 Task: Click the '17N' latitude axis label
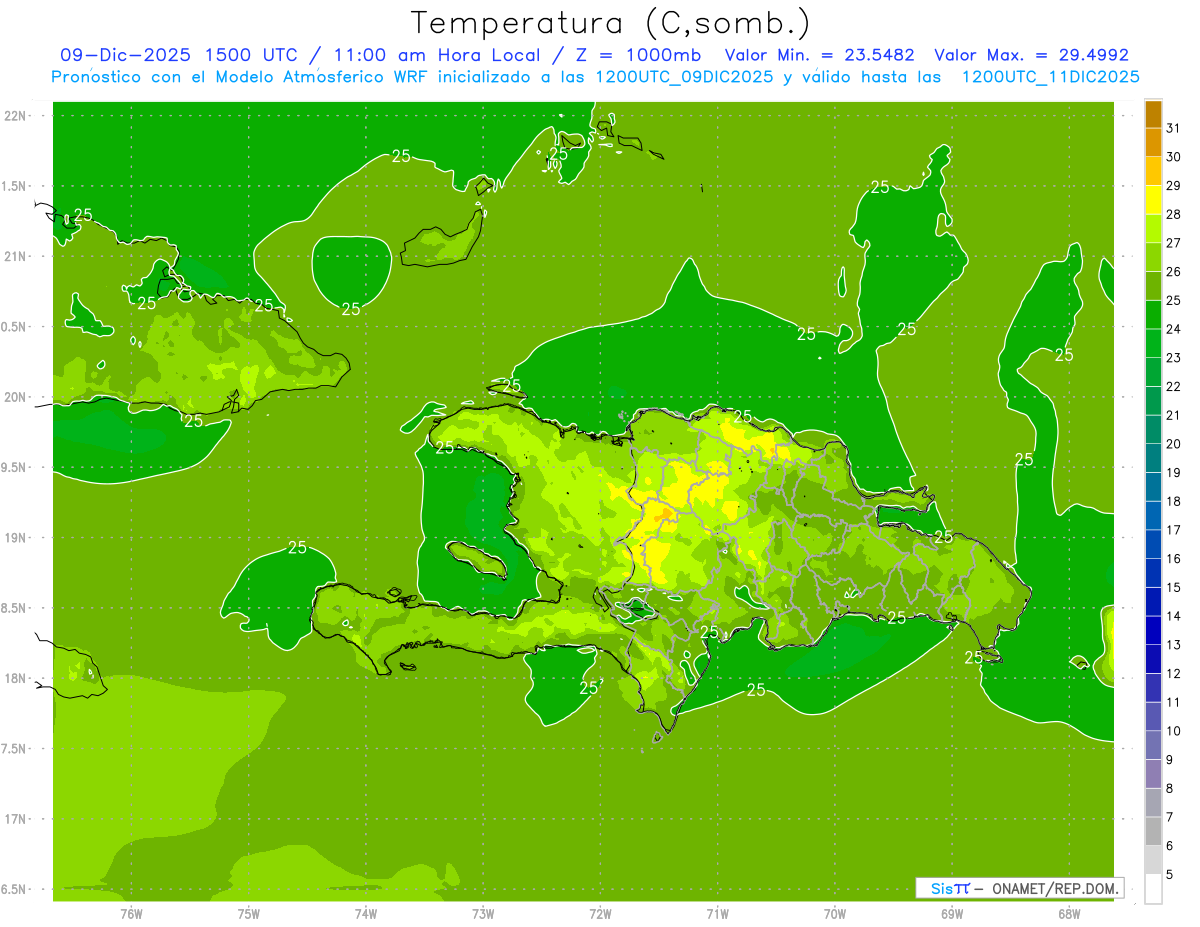click(15, 820)
